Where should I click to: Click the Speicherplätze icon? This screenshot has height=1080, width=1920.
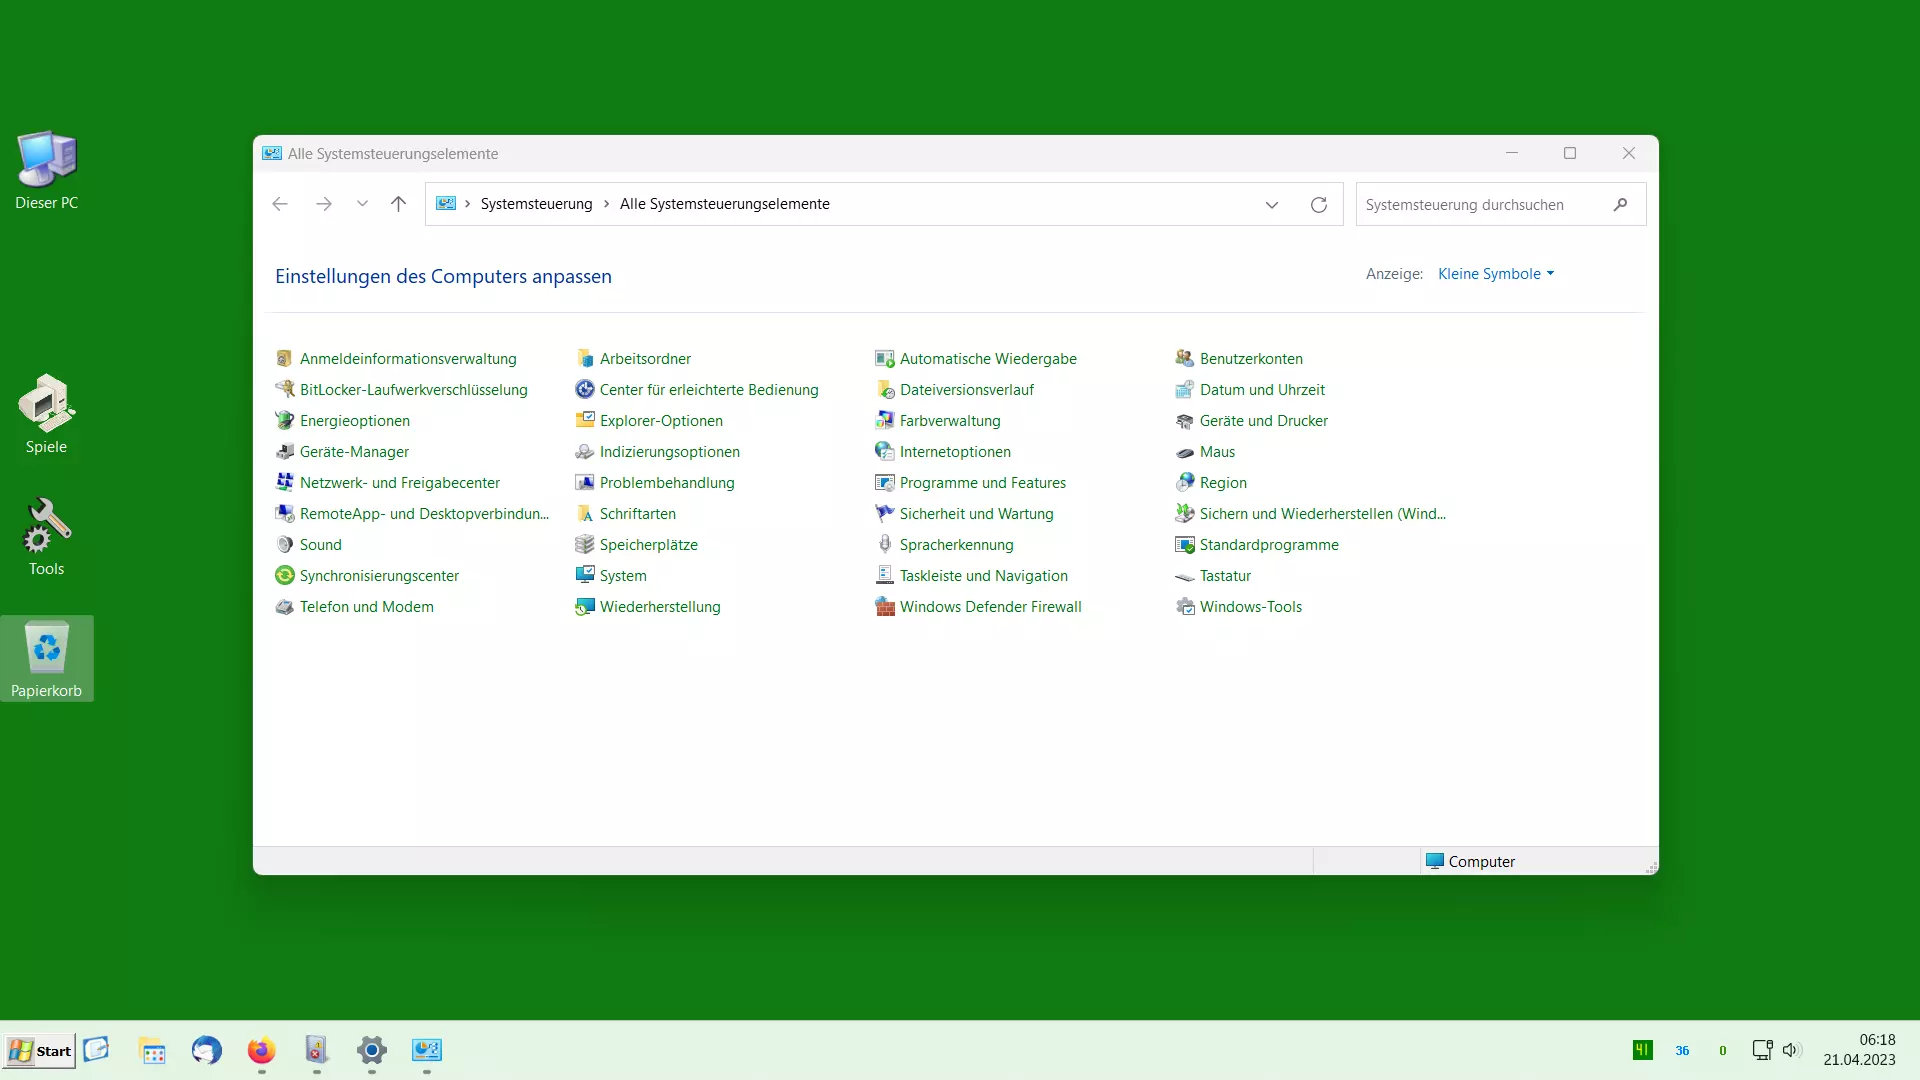pyautogui.click(x=584, y=544)
